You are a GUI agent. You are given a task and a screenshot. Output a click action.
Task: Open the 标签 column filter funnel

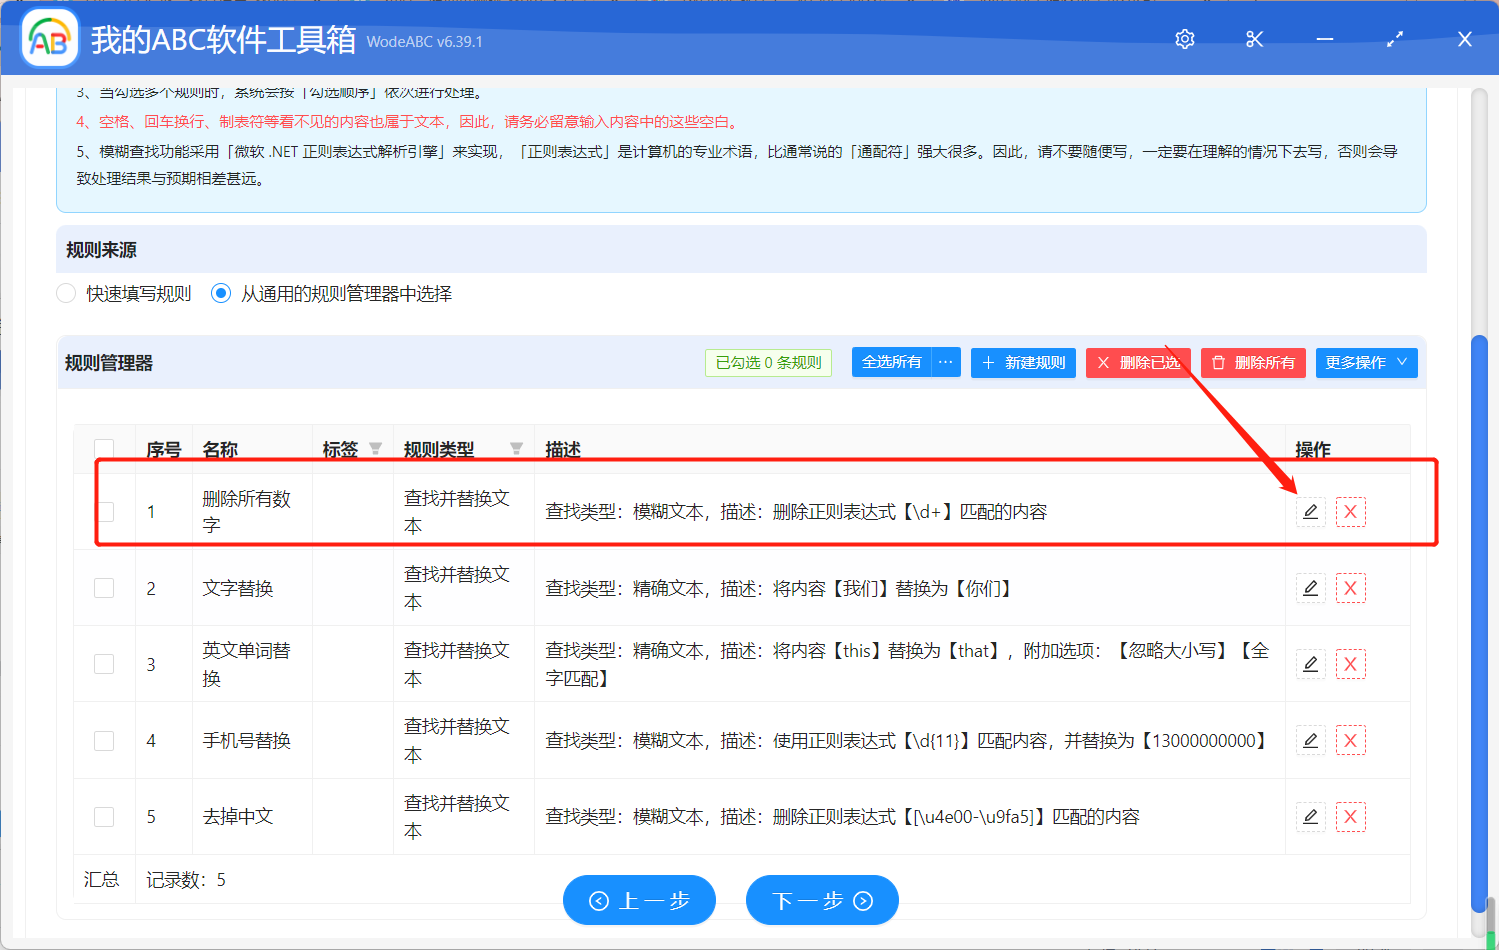[x=374, y=449]
